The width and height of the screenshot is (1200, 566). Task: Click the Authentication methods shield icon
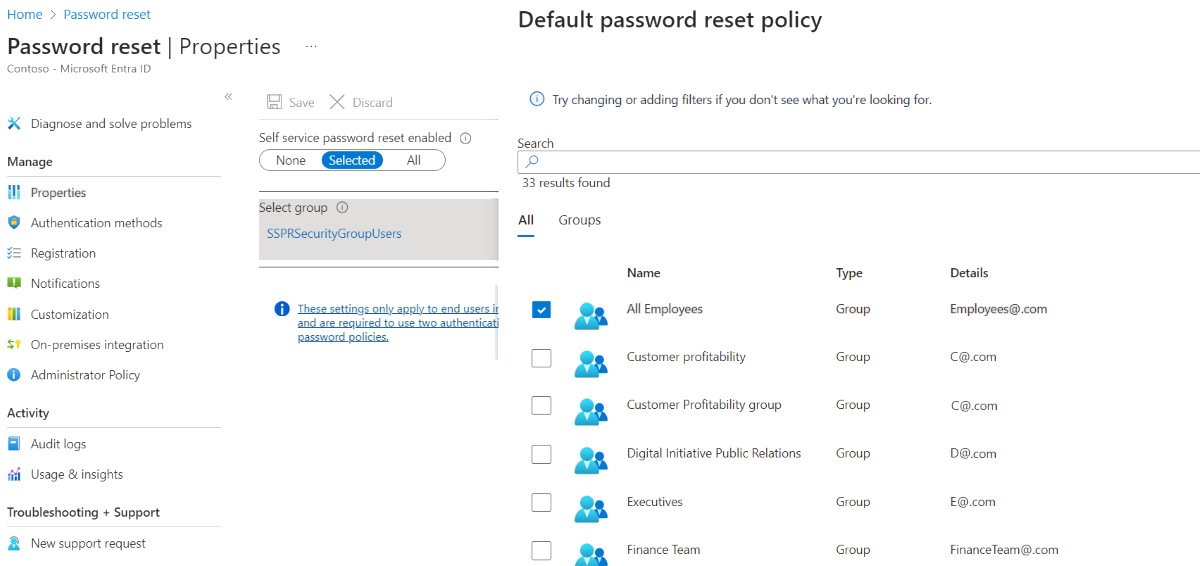point(14,223)
